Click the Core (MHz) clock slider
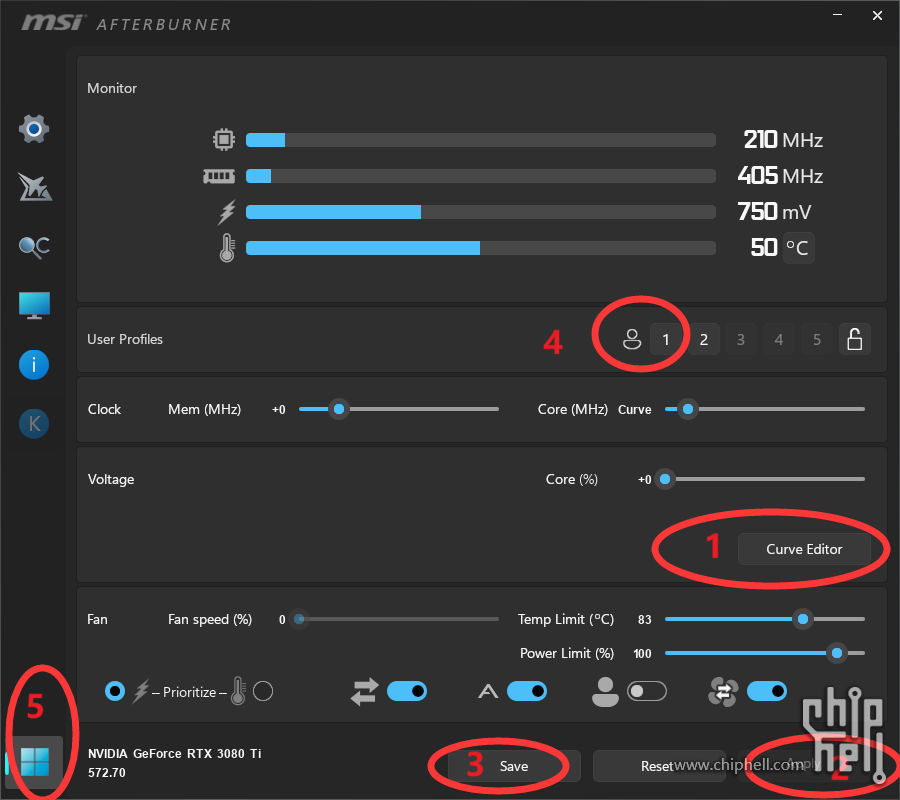This screenshot has width=900, height=800. (x=765, y=409)
